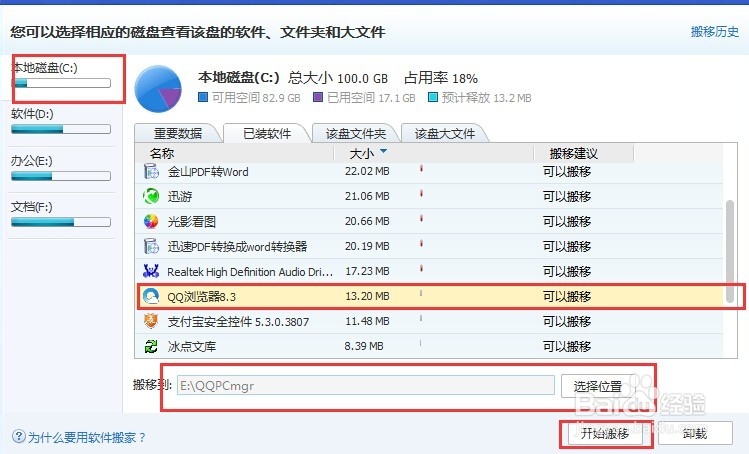Click 可以搬移 in the 迅游 row
The image size is (749, 454).
click(x=567, y=196)
